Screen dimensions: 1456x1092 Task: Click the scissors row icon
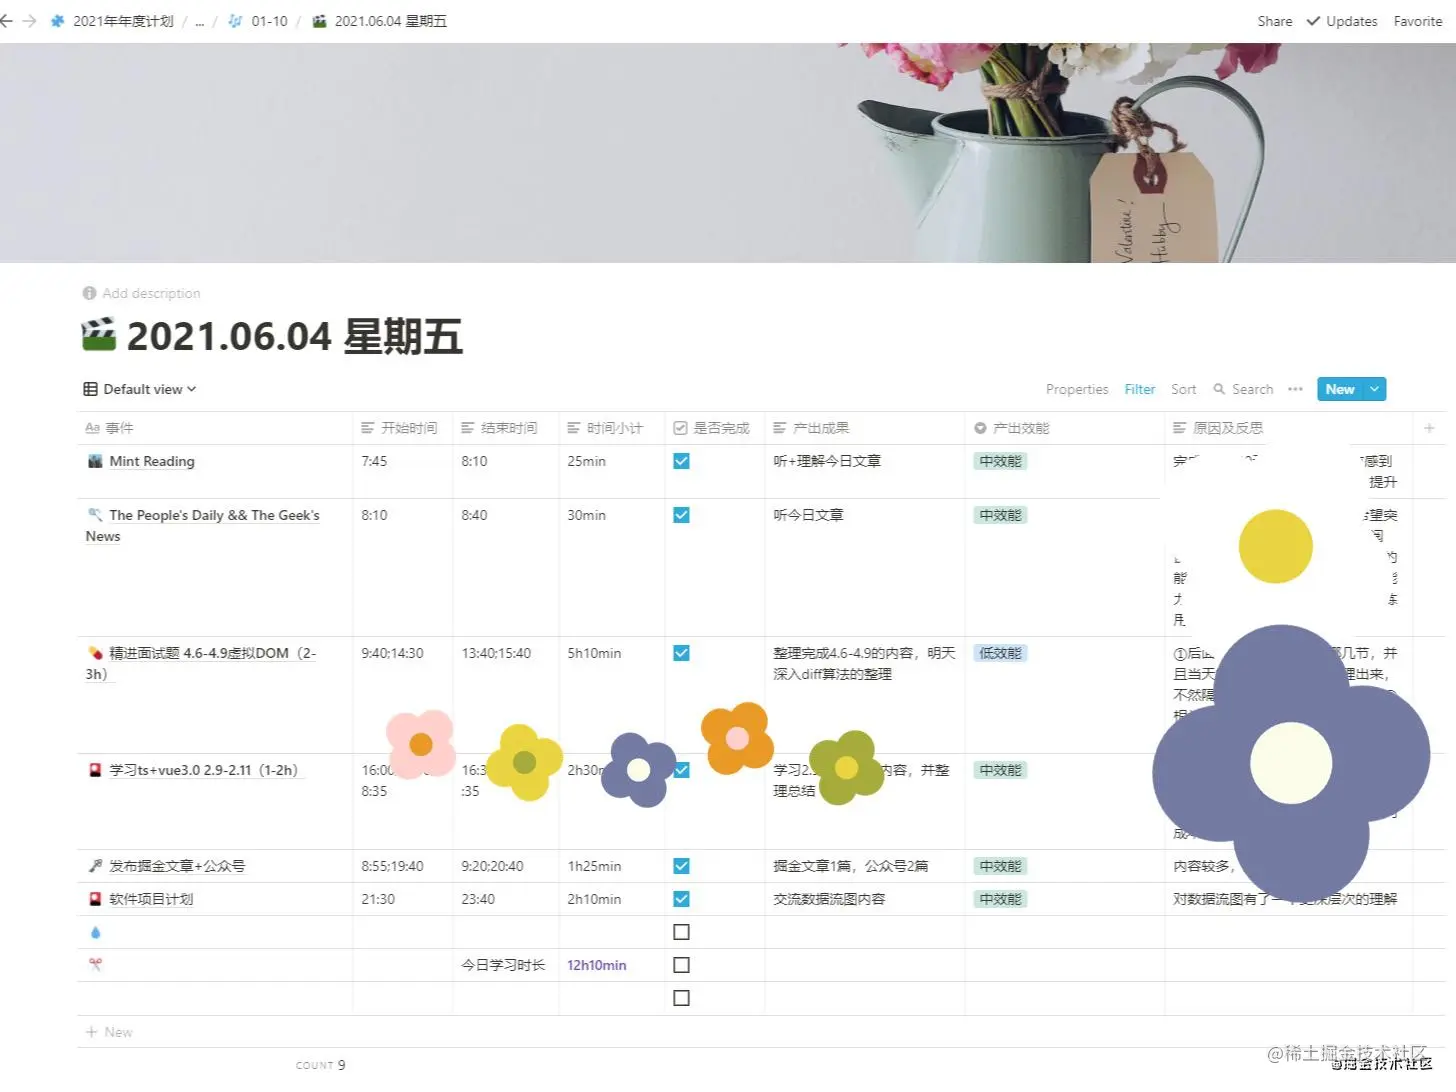click(x=95, y=965)
